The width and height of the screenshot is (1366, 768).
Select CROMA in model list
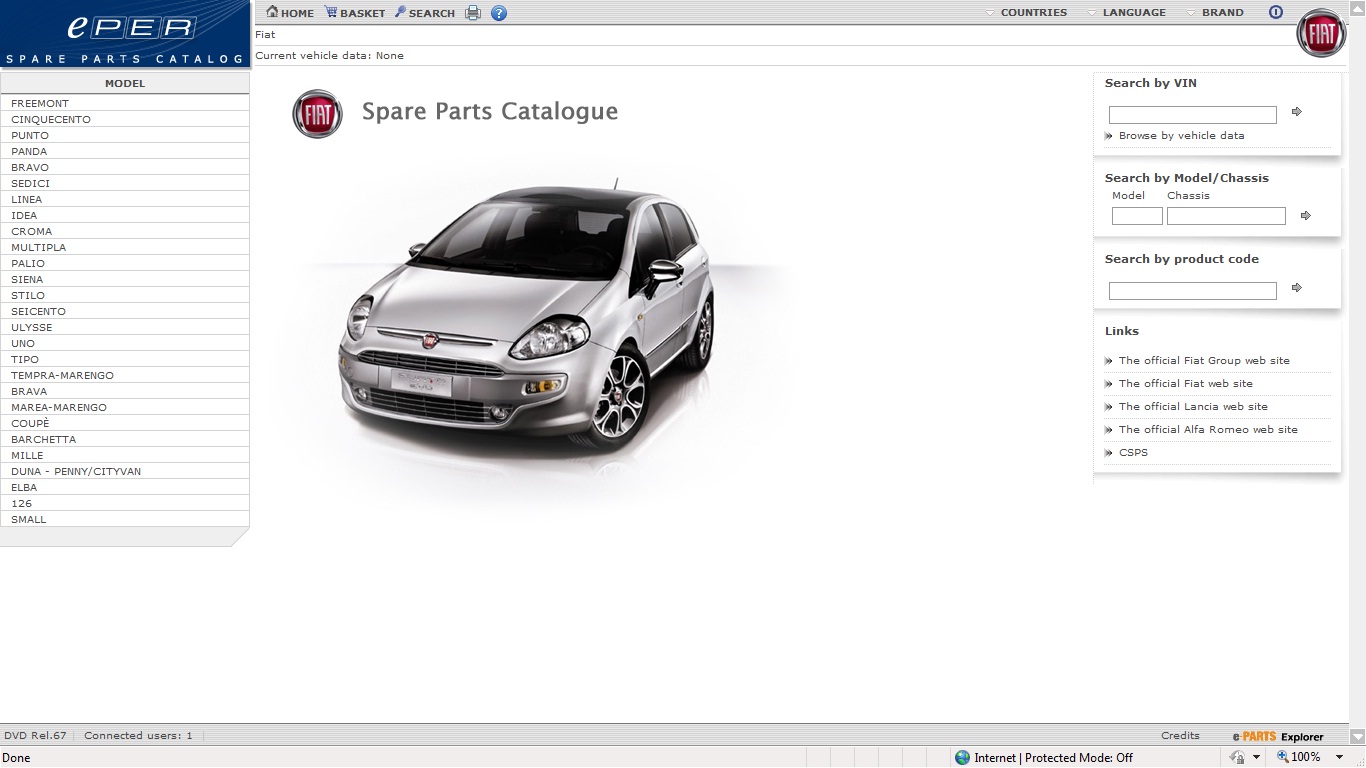[x=125, y=231]
